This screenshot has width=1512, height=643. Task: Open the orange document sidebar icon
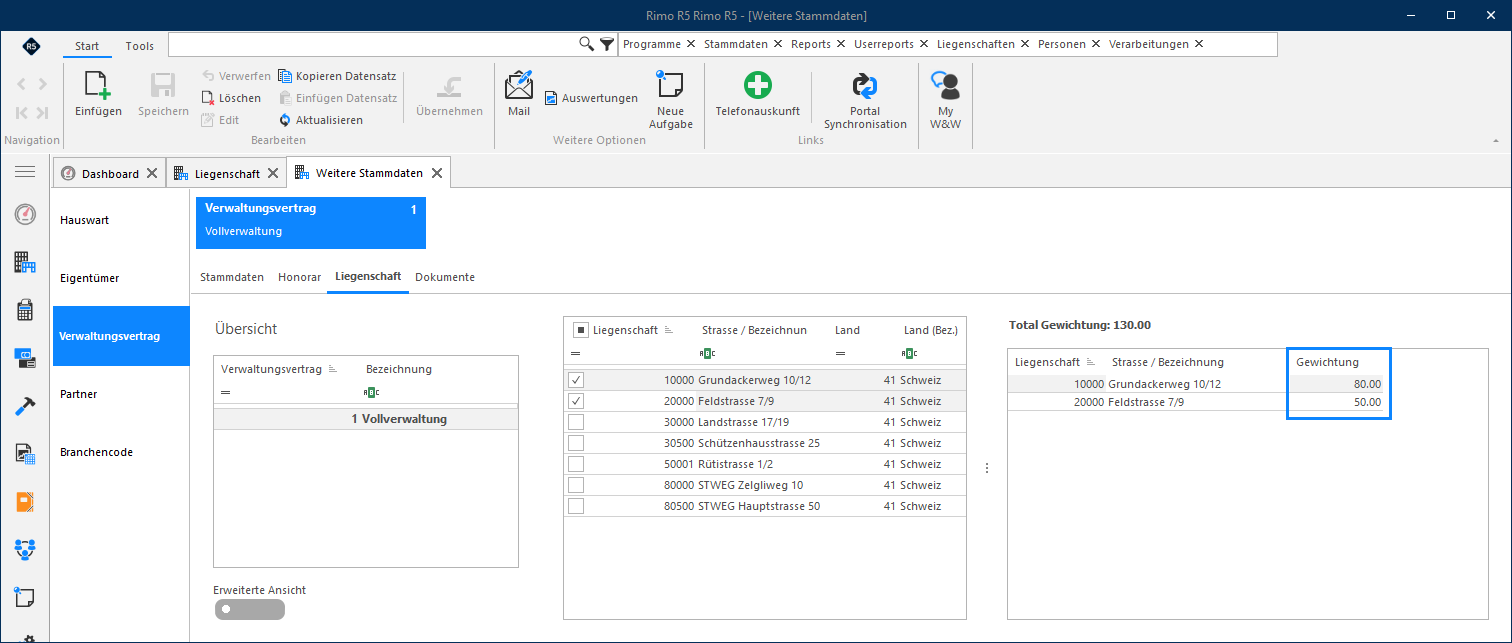25,502
